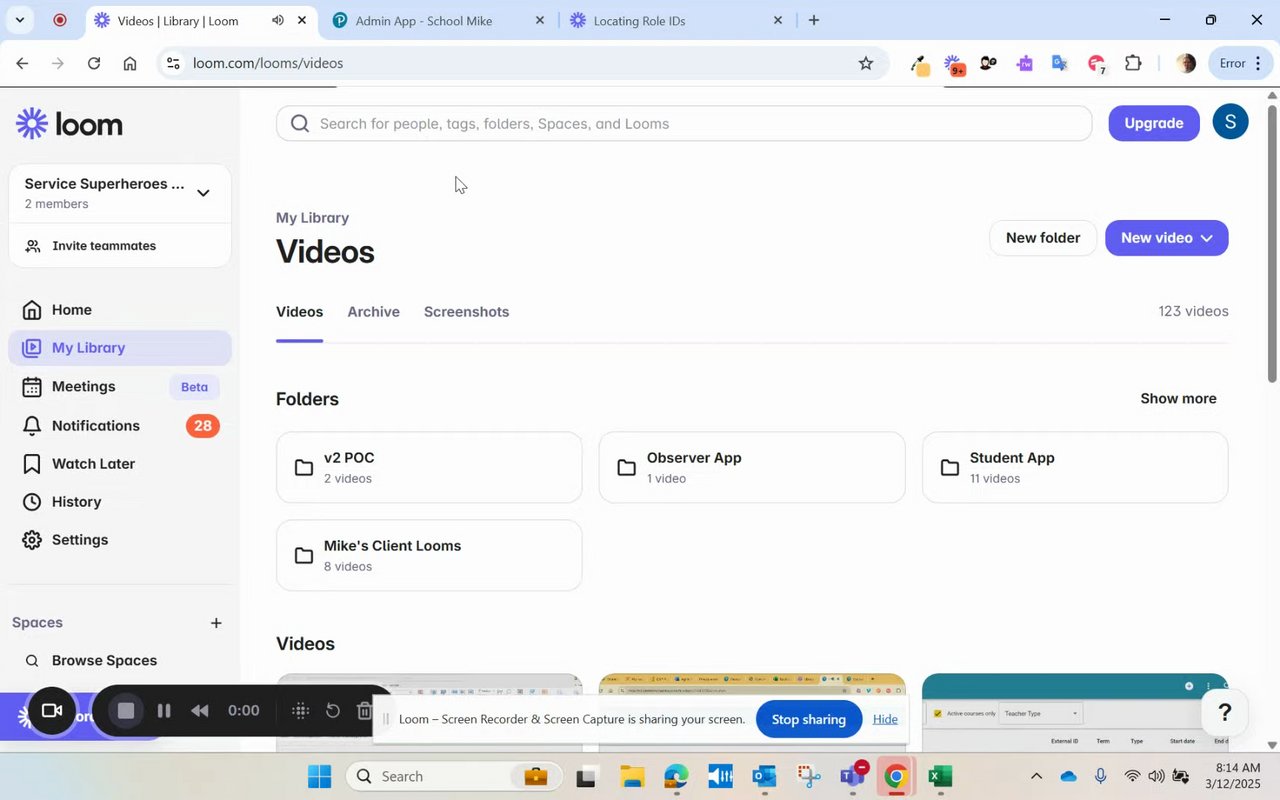Click the Loom logo in the sidebar

(69, 124)
